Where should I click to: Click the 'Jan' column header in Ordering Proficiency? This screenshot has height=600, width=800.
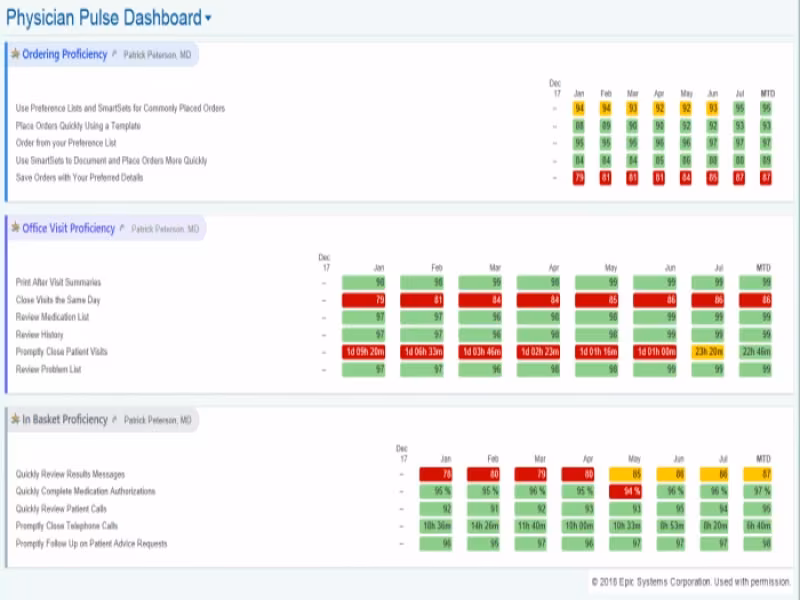pyautogui.click(x=579, y=93)
